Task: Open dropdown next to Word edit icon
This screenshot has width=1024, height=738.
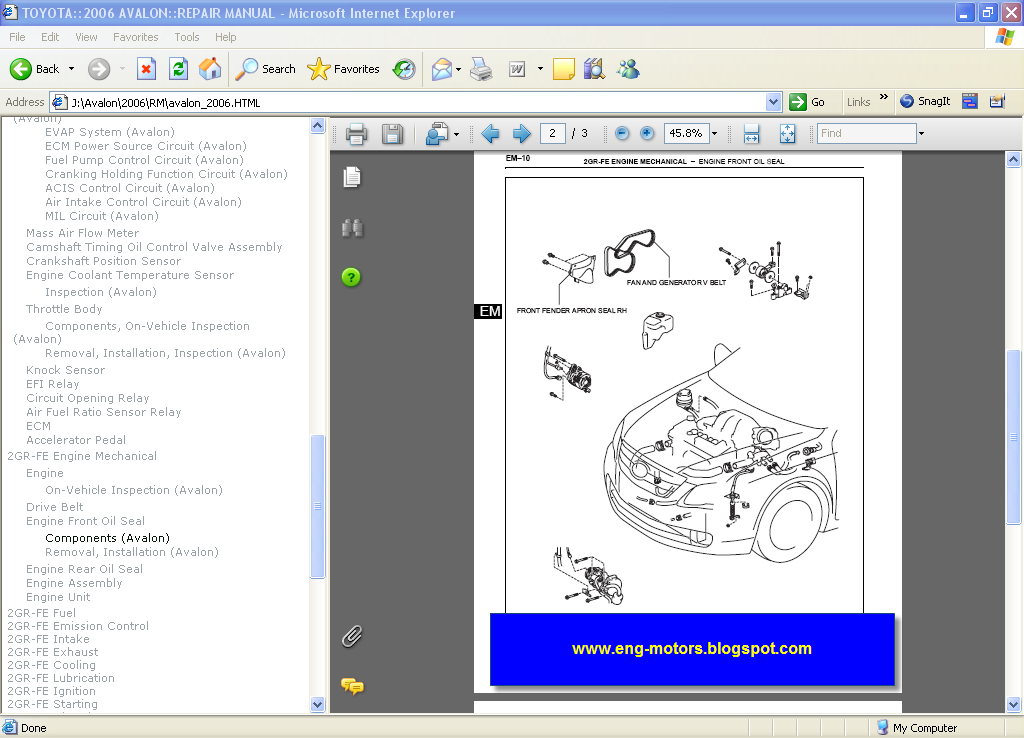Action: point(540,69)
